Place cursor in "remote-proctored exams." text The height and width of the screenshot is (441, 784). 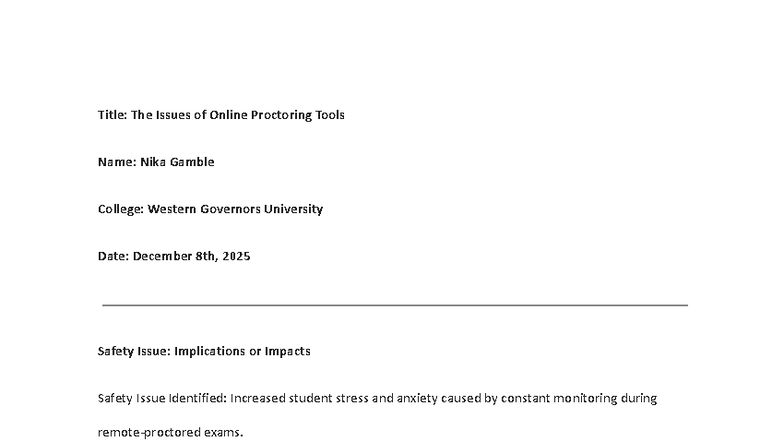pos(170,432)
